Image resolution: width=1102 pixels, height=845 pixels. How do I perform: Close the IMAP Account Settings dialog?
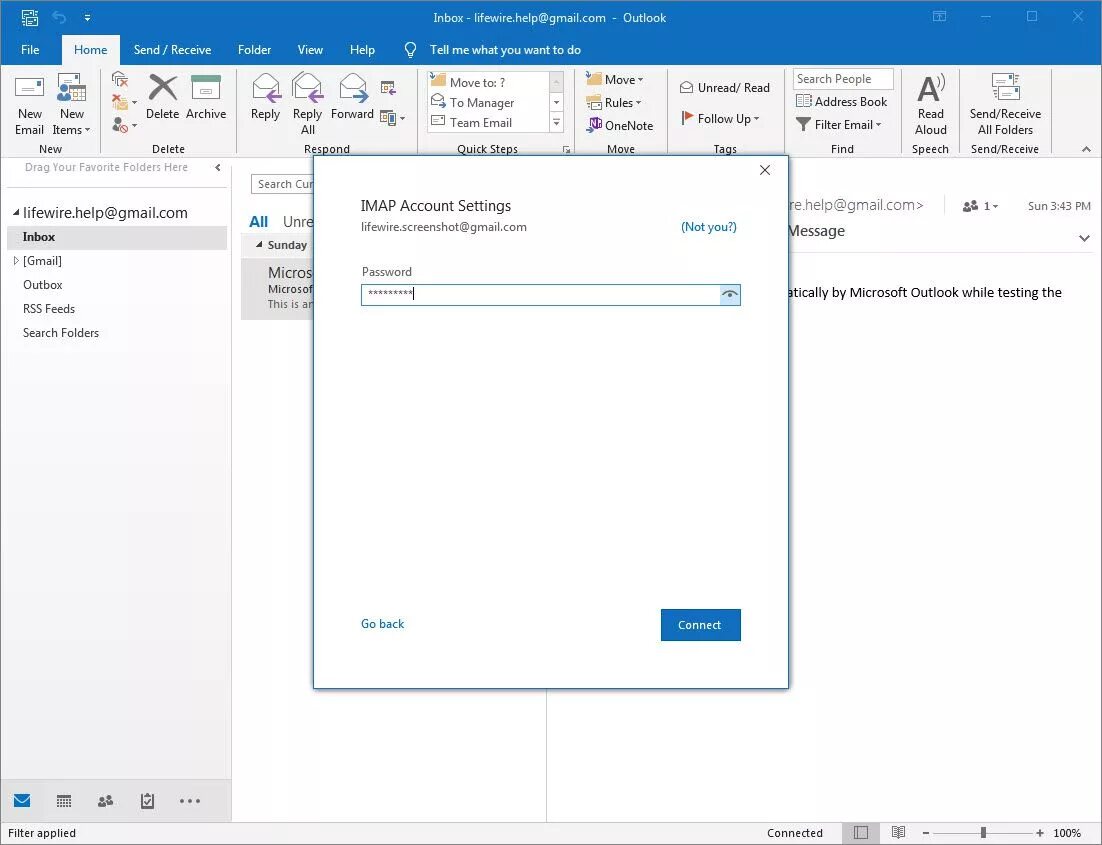tap(765, 170)
